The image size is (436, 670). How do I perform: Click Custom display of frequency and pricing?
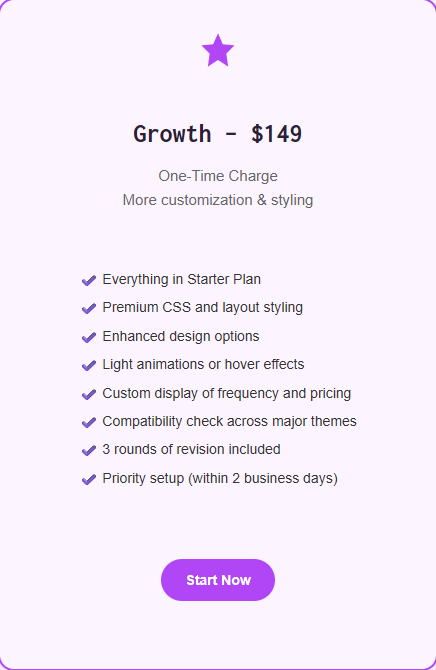[227, 393]
